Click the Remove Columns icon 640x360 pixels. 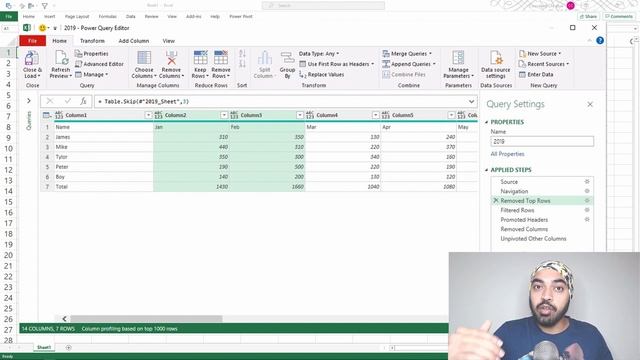coord(171,58)
